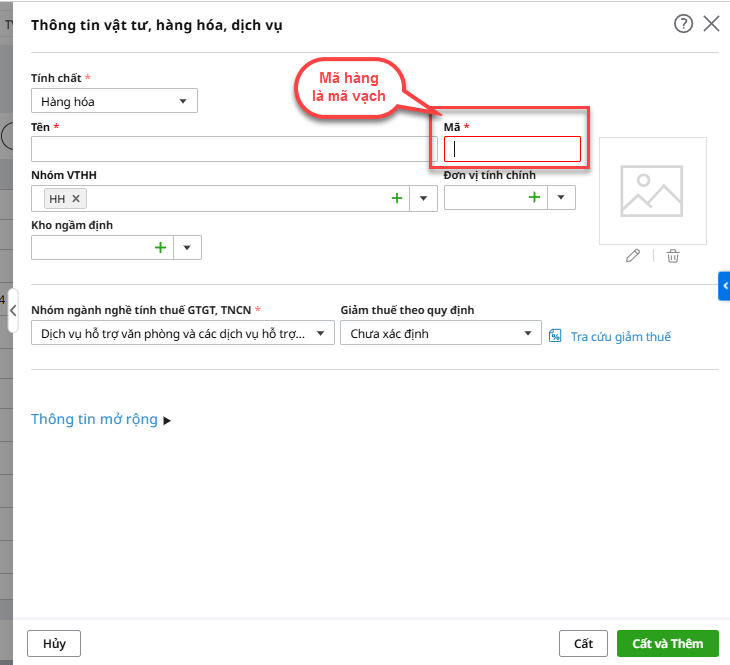The image size is (730, 665).
Task: Remove the HH tag from Nhóm VTHH
Action: 76,199
